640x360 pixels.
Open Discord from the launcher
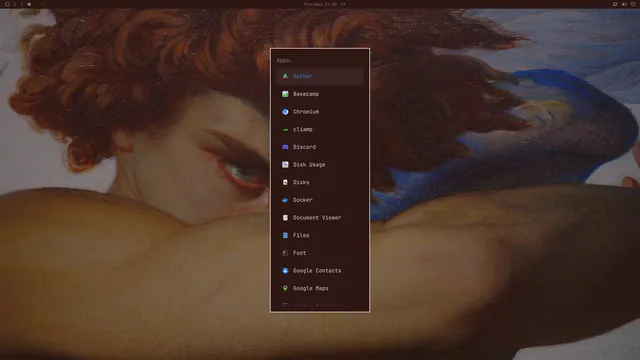pyautogui.click(x=320, y=147)
